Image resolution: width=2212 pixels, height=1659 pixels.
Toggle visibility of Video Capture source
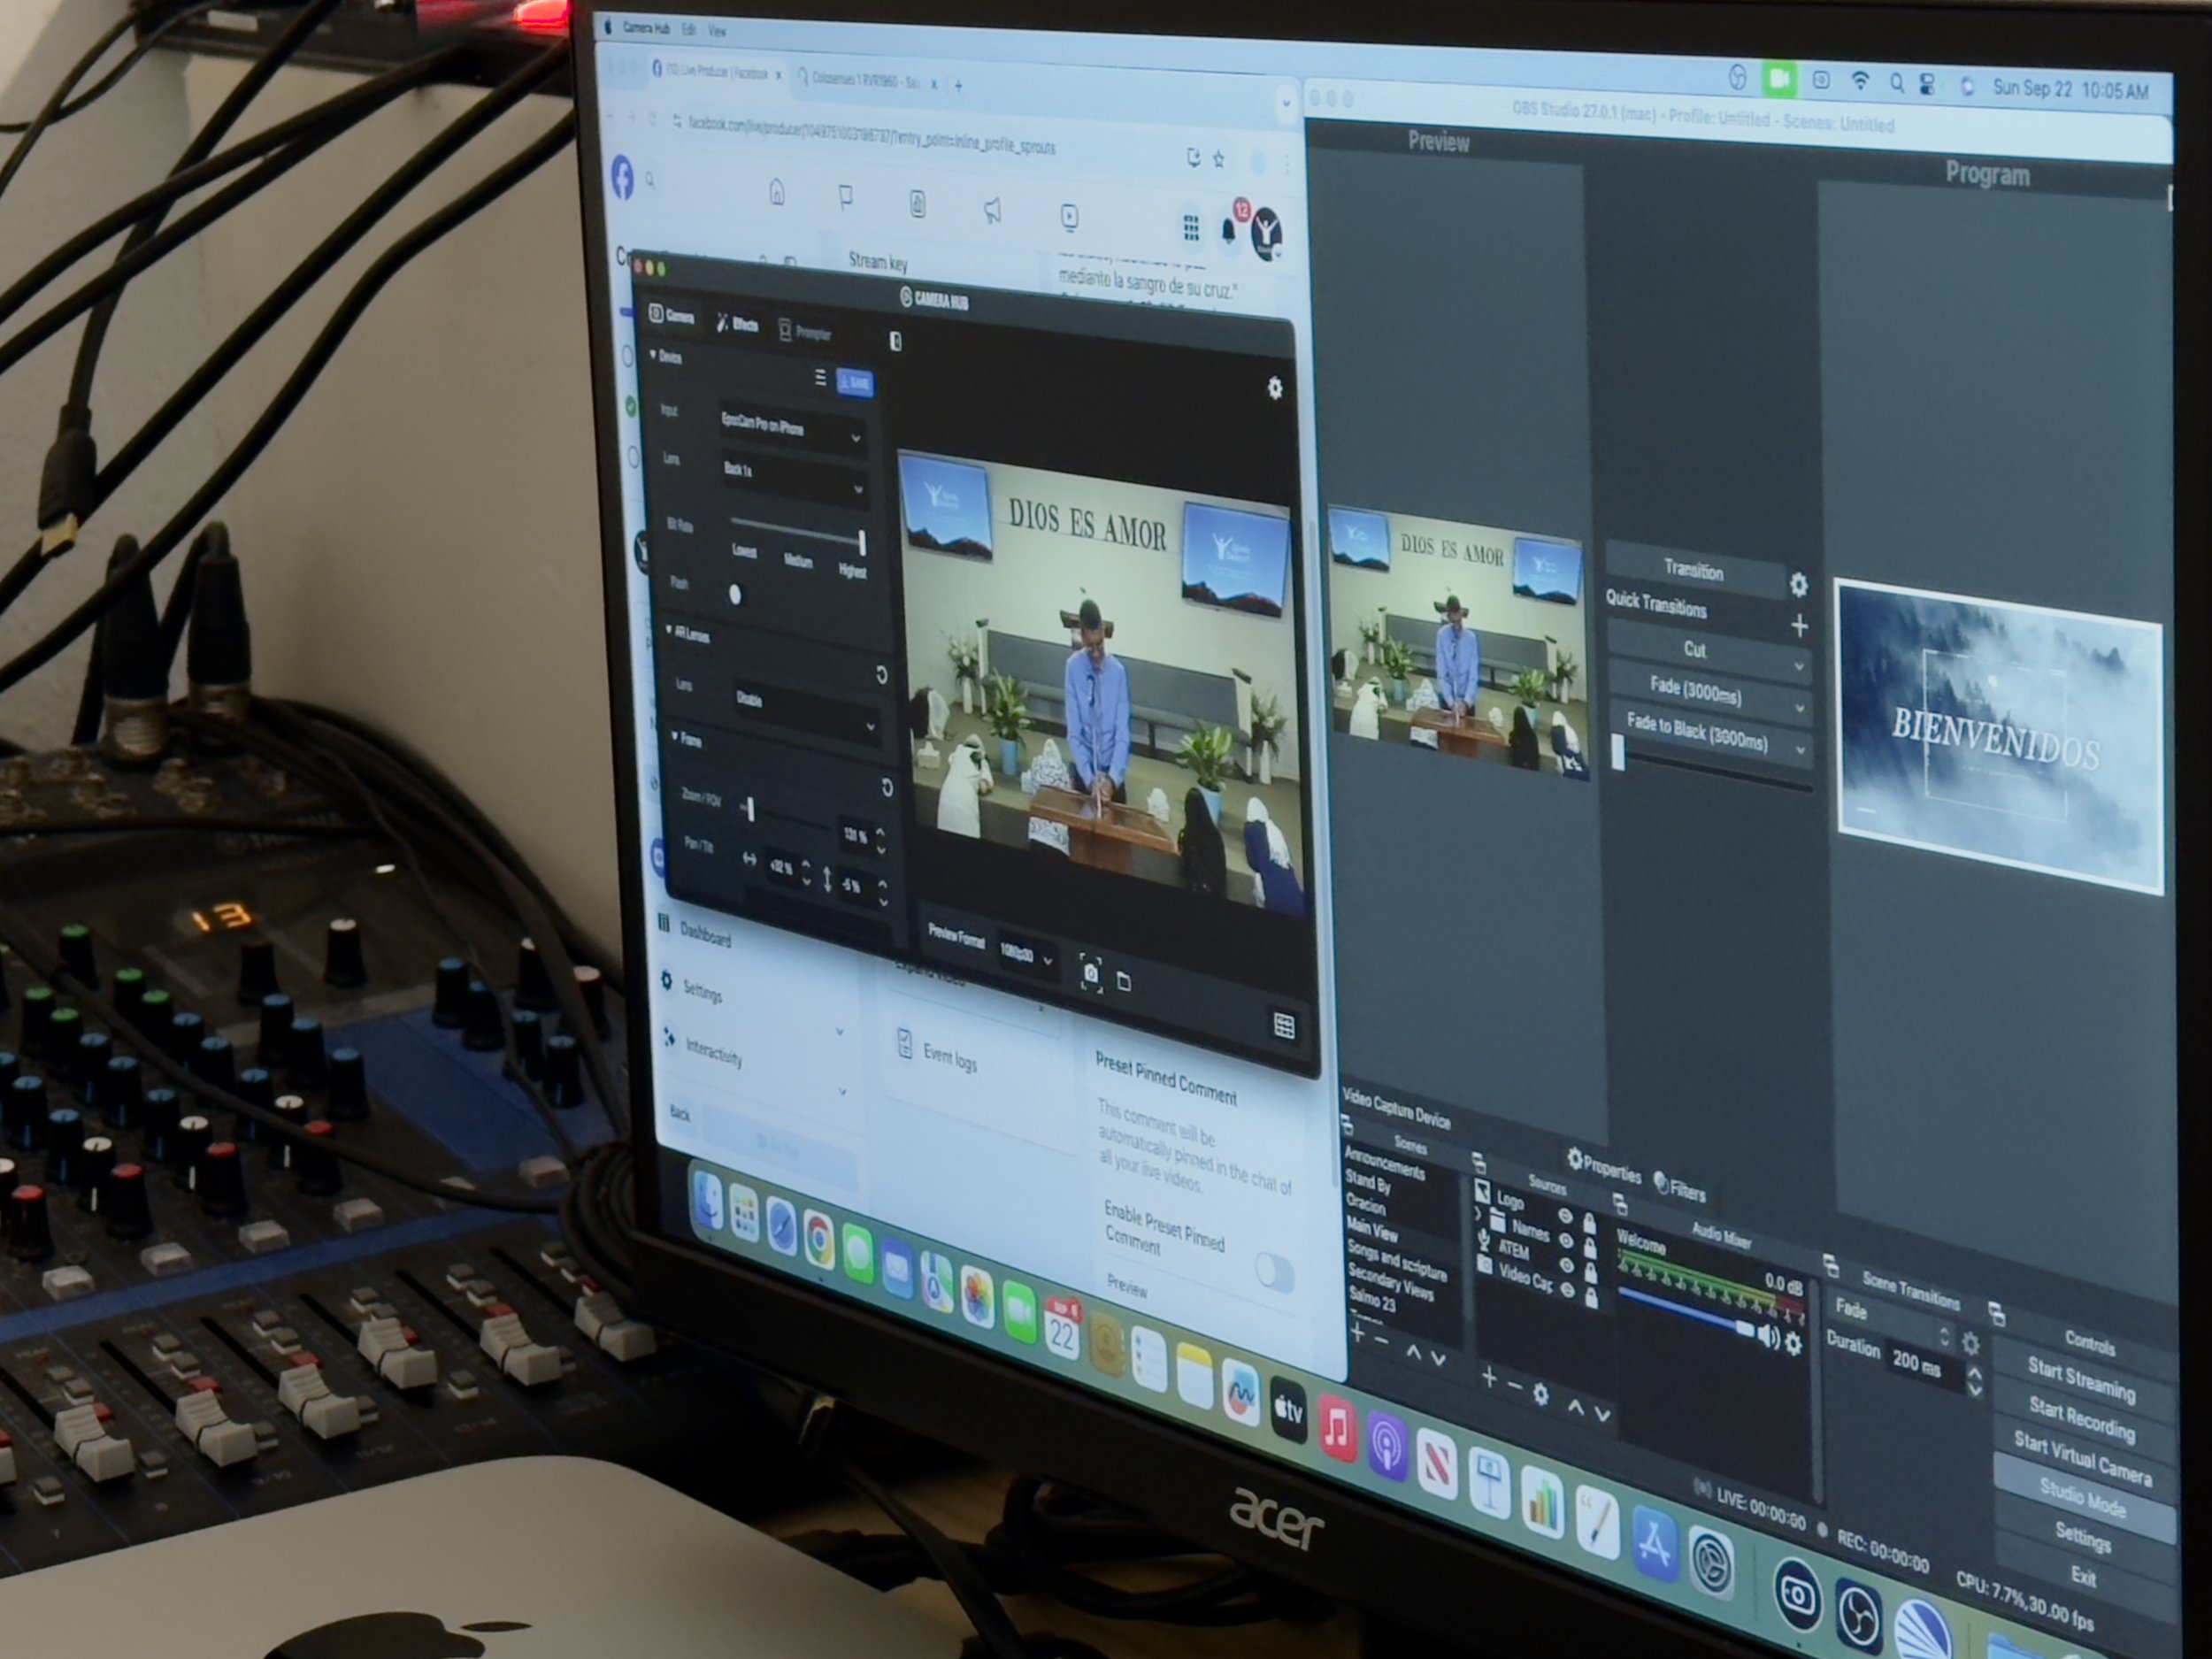click(x=1567, y=1291)
